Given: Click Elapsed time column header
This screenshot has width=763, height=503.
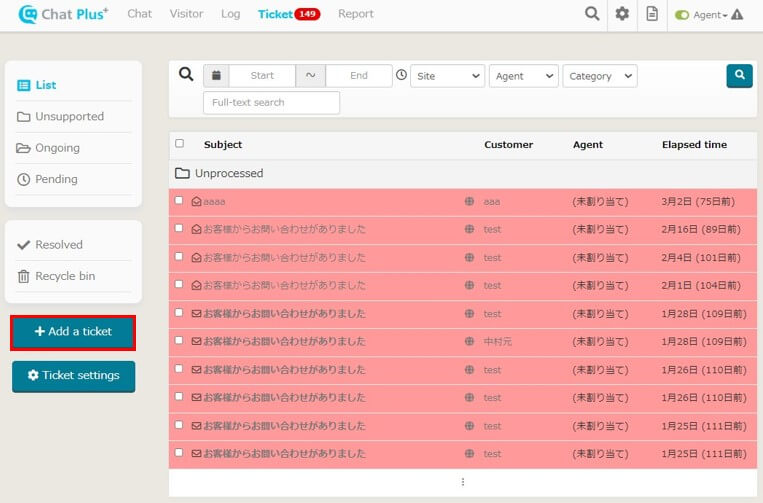Looking at the screenshot, I should coord(694,144).
